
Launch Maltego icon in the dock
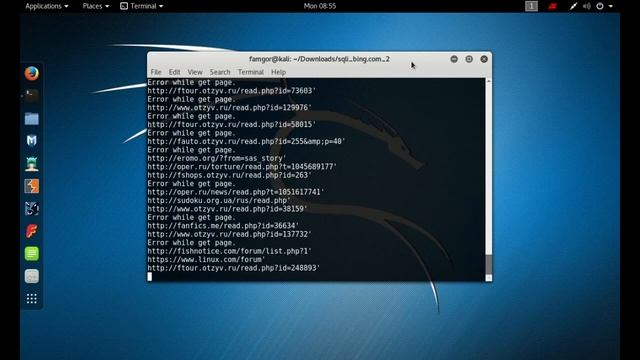point(31,209)
